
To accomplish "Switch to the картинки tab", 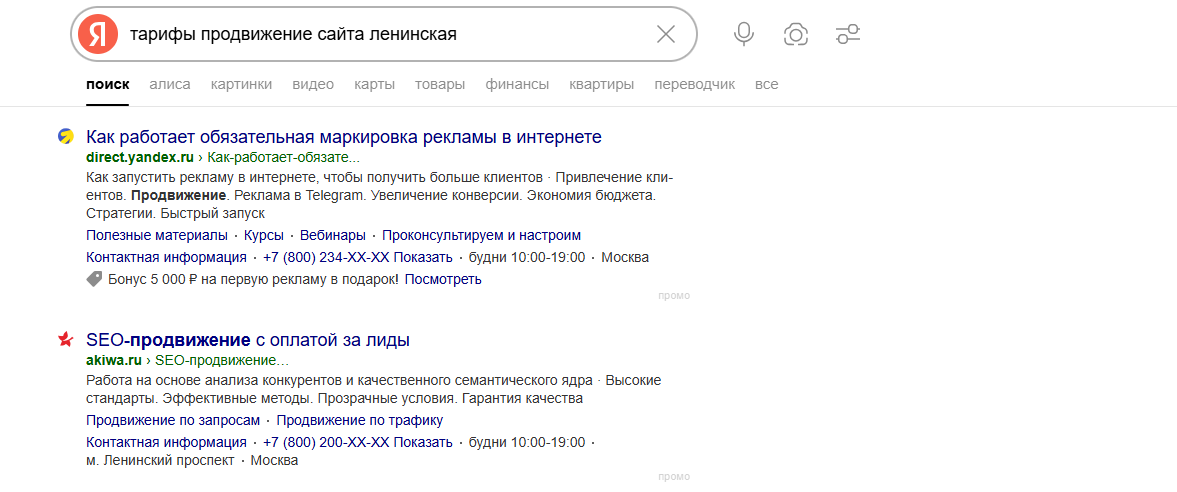I will click(242, 85).
